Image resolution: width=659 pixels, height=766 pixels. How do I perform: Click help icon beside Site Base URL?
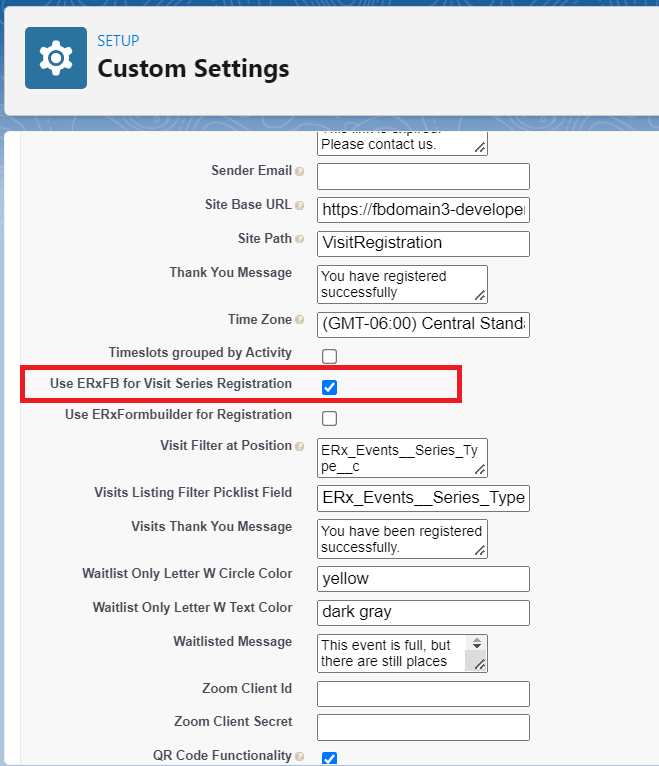click(300, 206)
